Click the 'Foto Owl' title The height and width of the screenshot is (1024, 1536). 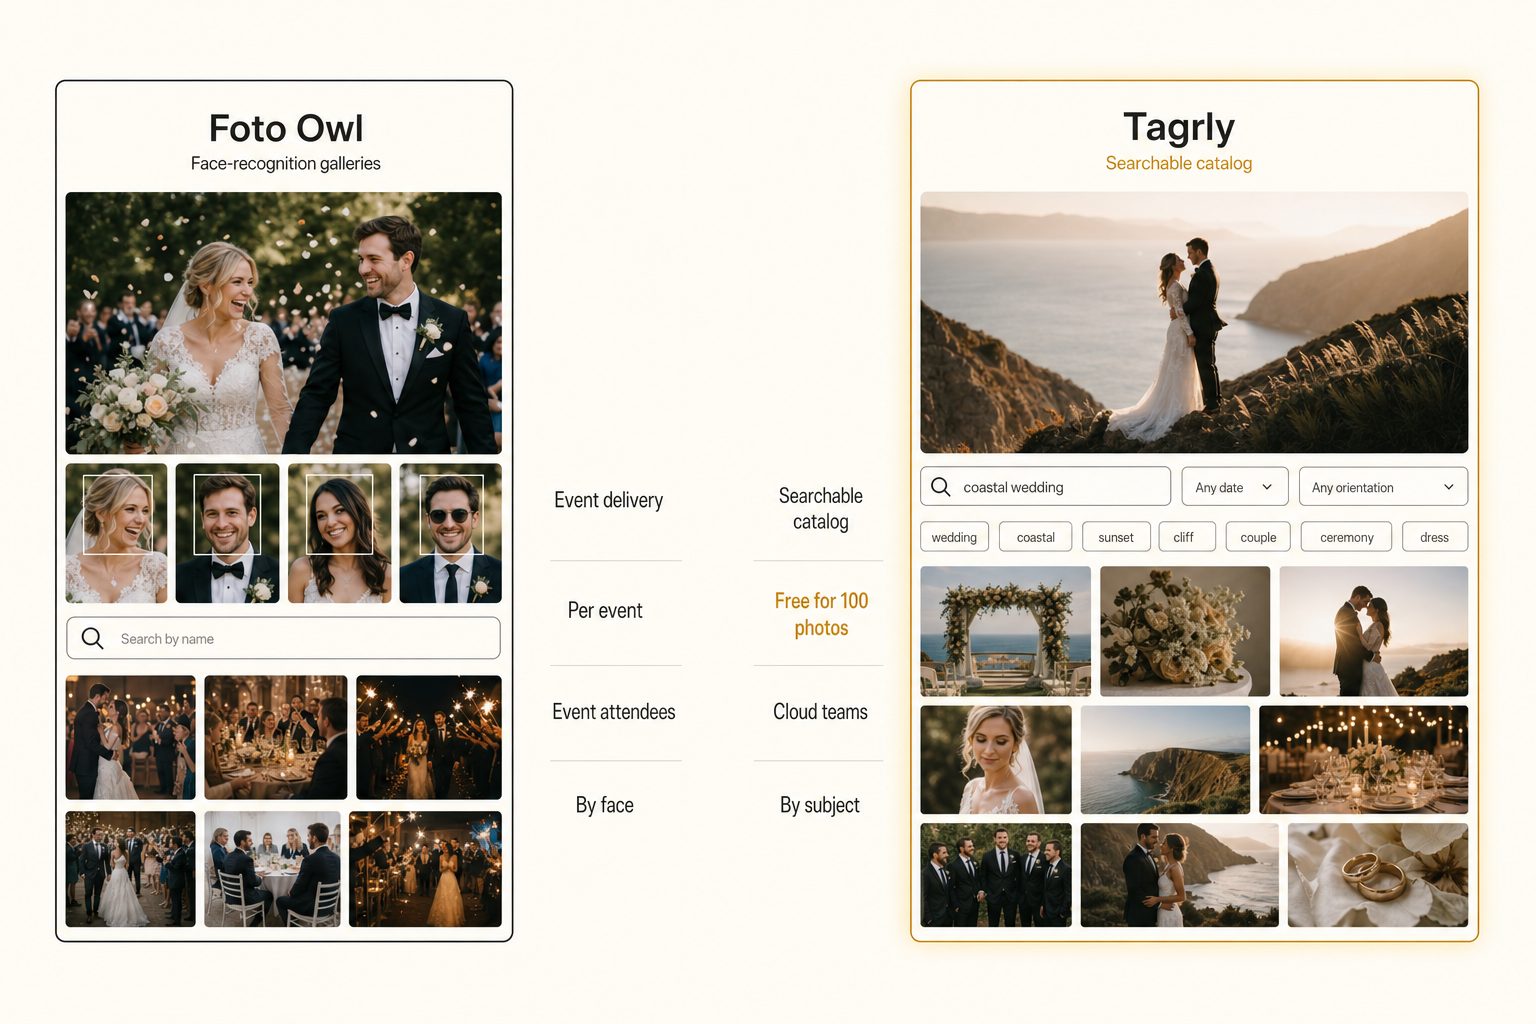286,128
